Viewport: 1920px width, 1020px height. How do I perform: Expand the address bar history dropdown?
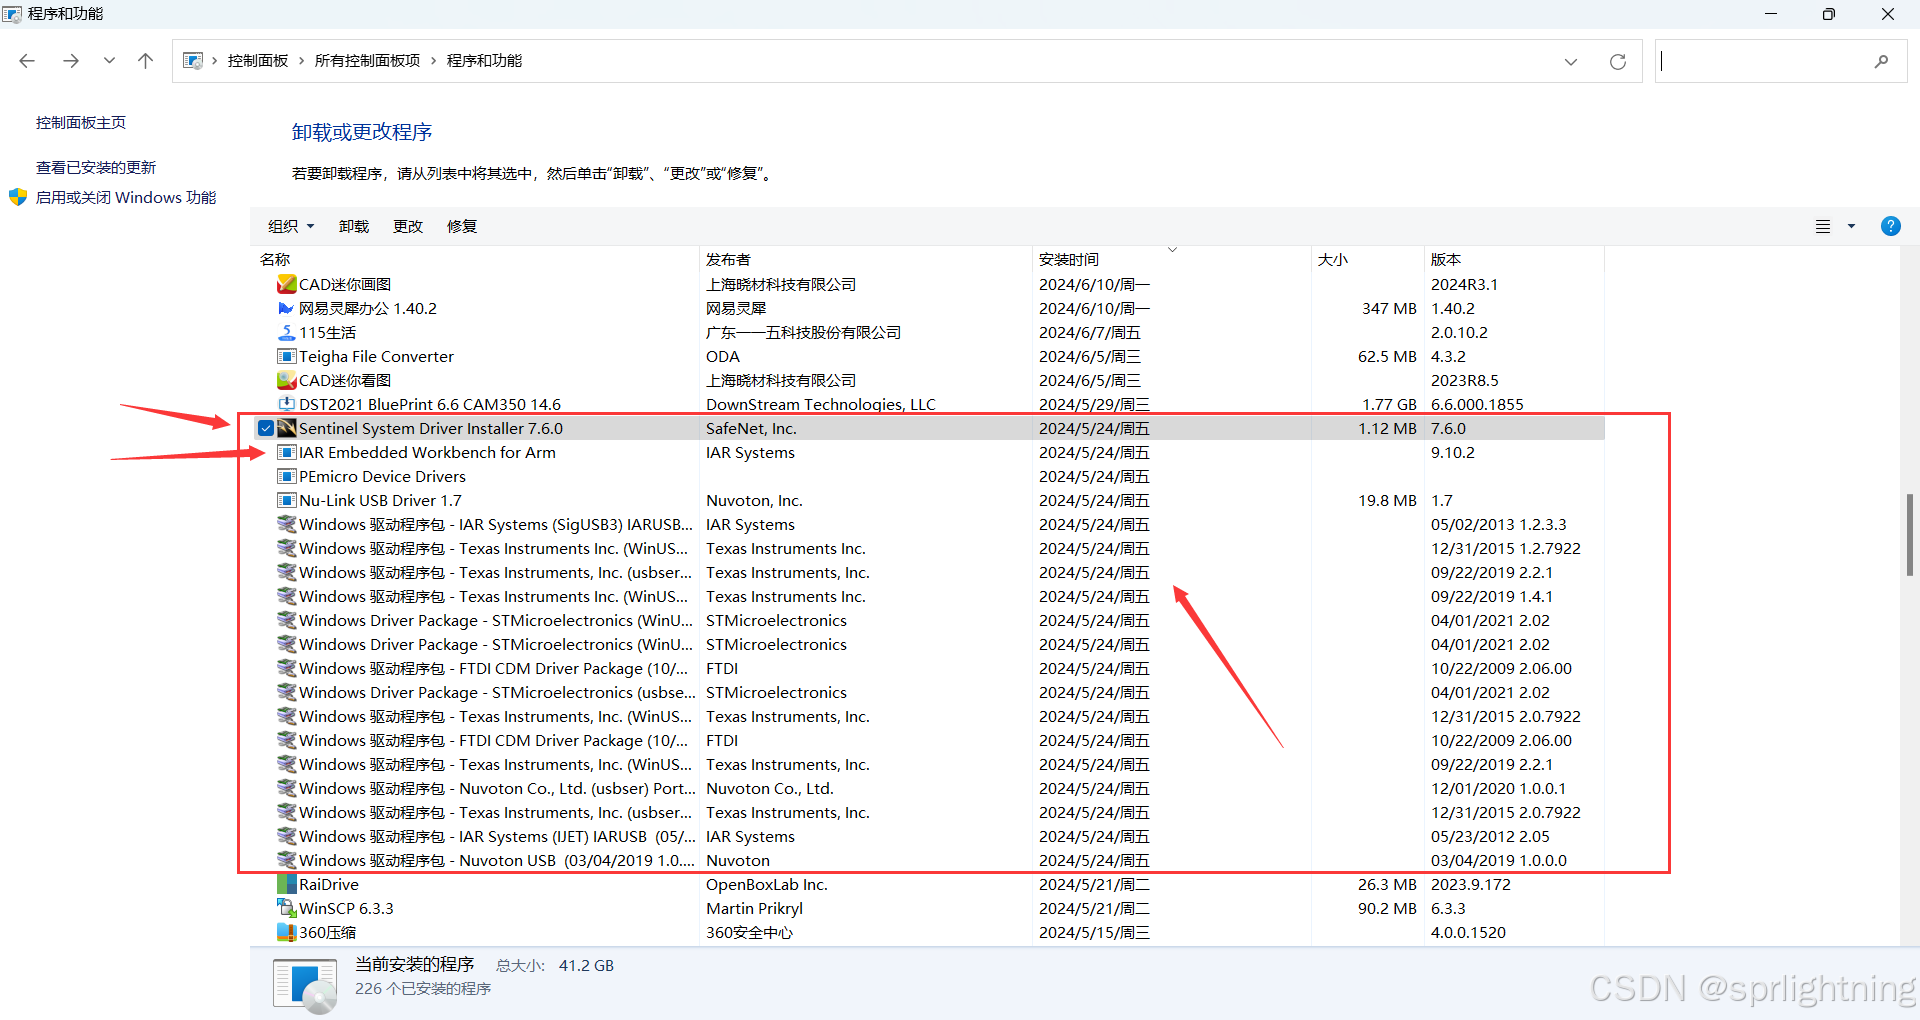point(1570,61)
